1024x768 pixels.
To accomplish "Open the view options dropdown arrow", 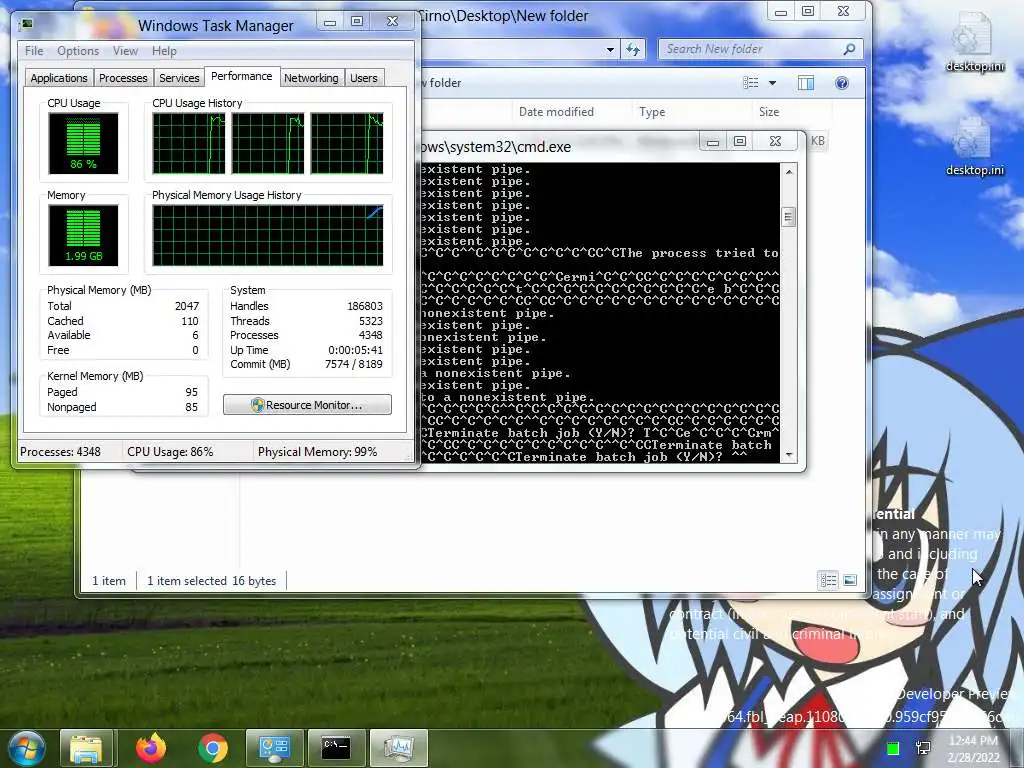I will [x=773, y=83].
